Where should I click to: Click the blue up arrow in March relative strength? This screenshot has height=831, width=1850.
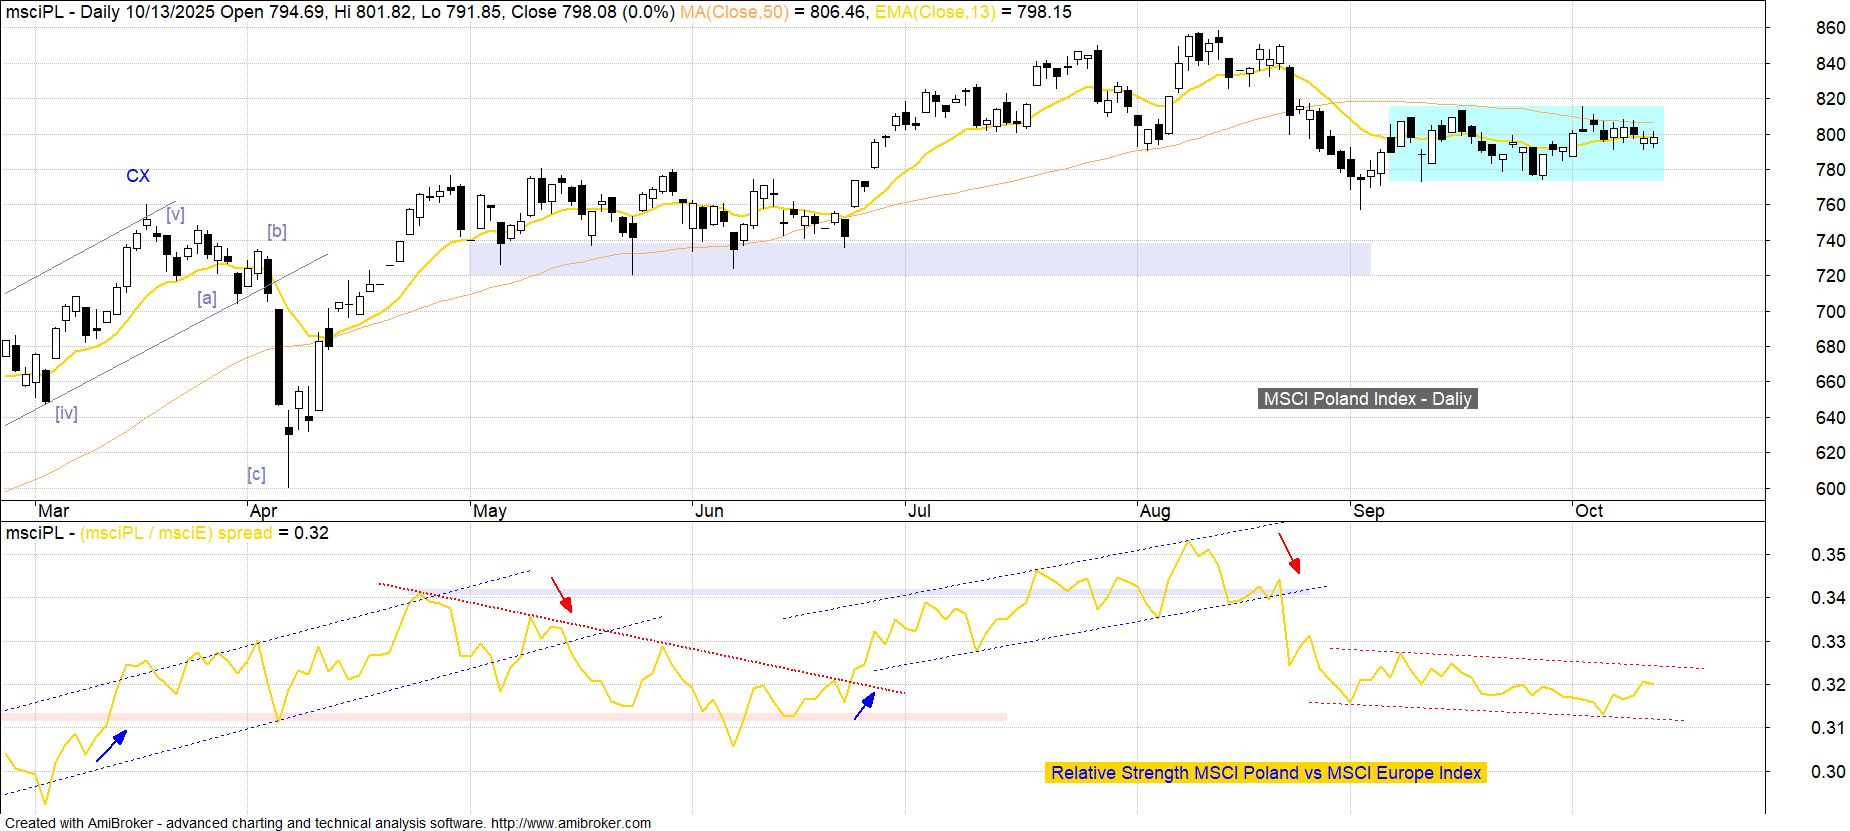pyautogui.click(x=112, y=746)
